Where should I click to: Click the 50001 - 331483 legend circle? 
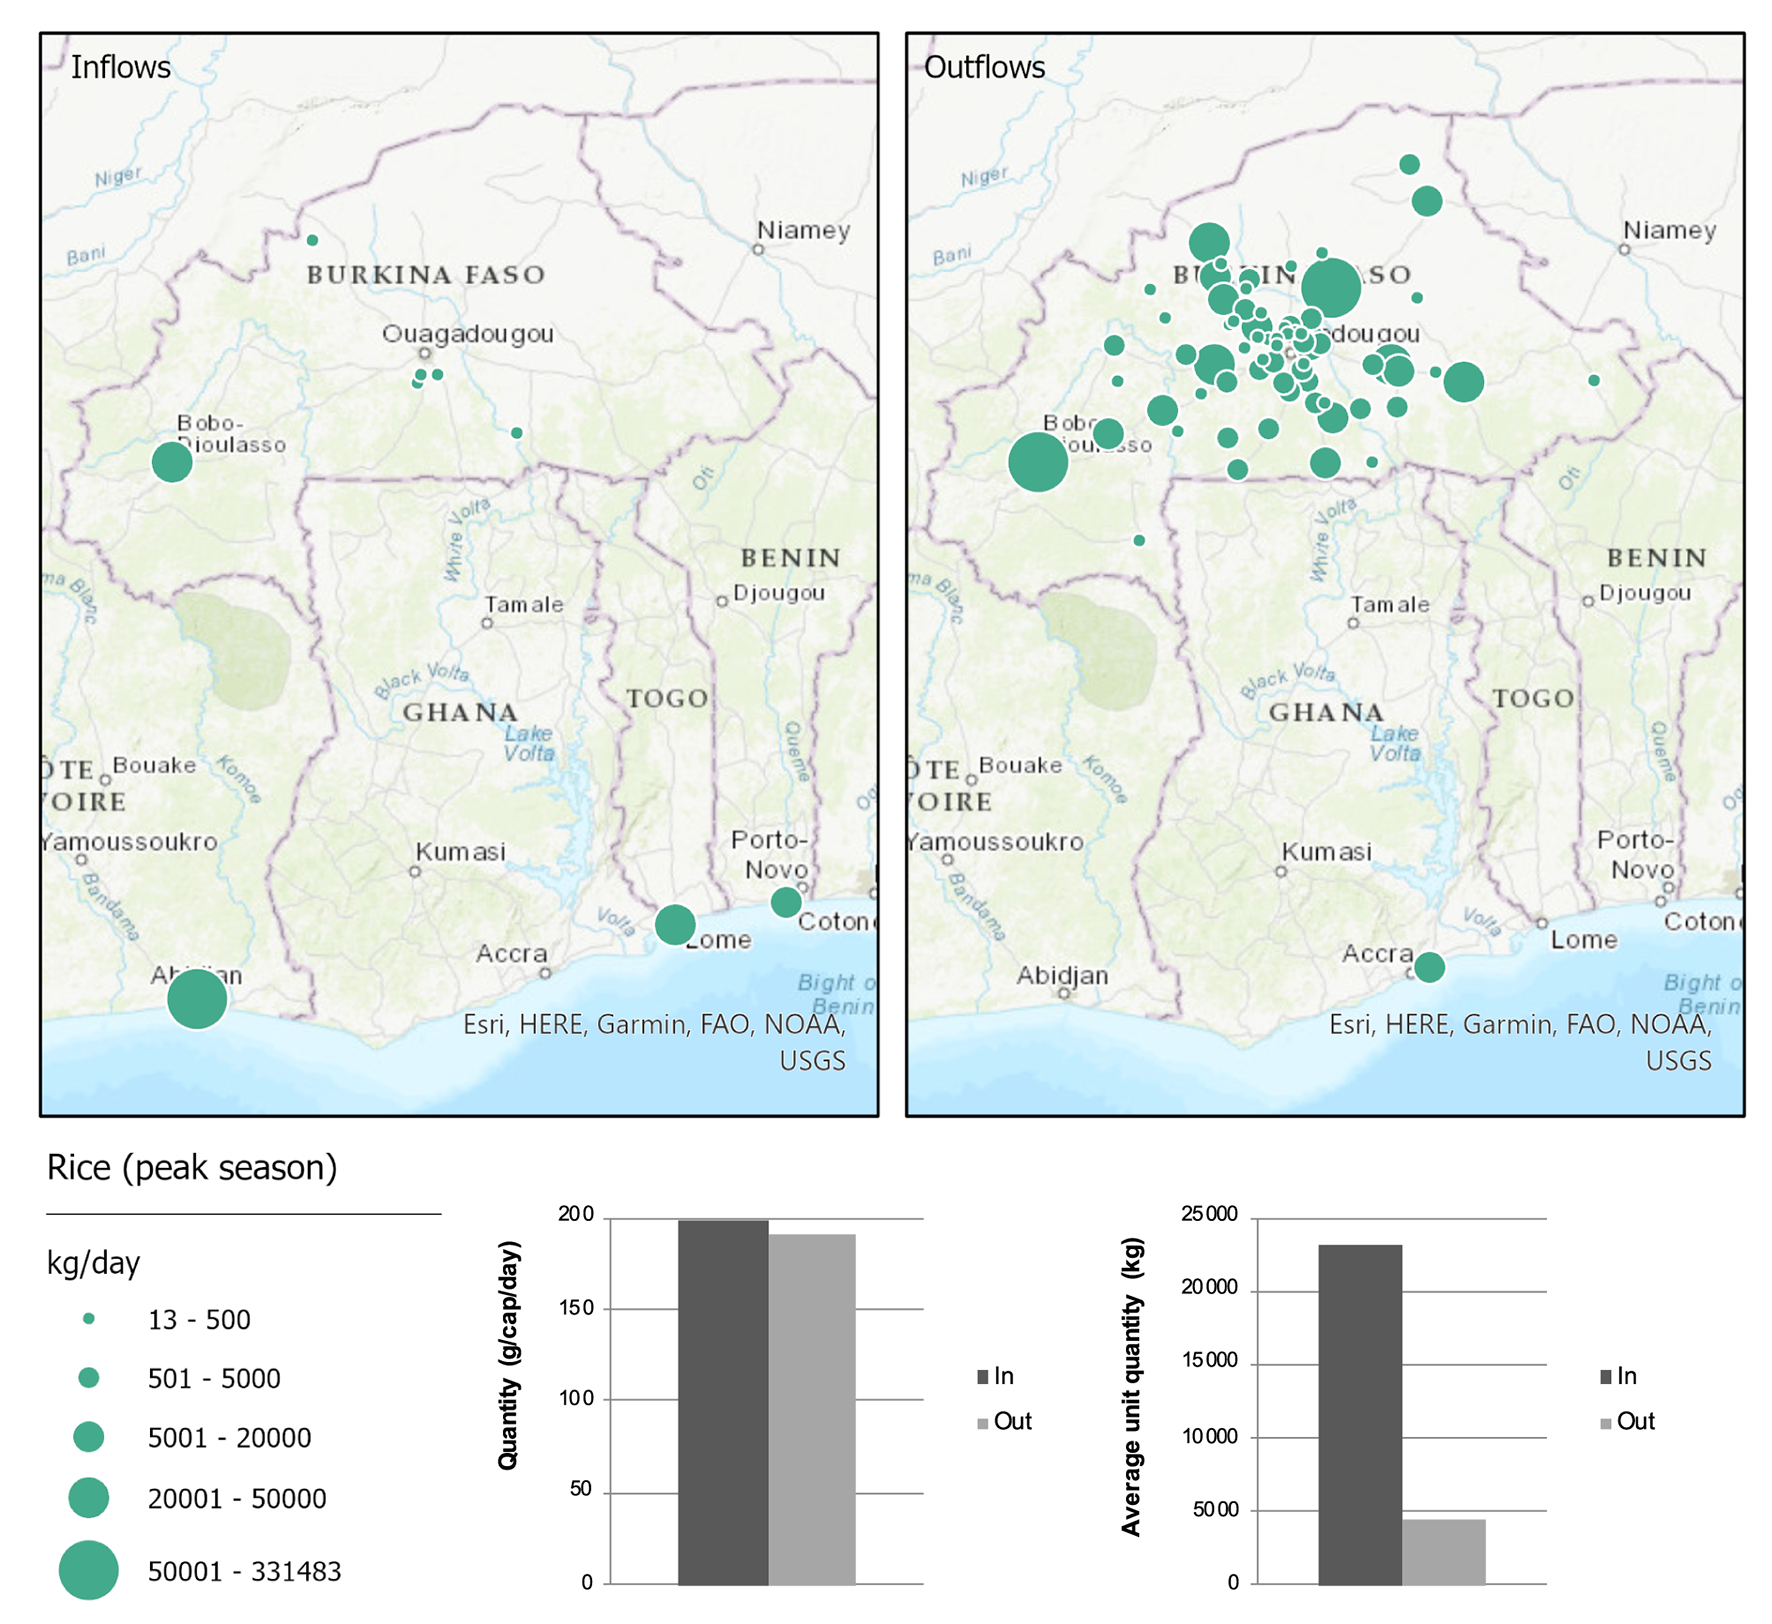pos(89,1570)
